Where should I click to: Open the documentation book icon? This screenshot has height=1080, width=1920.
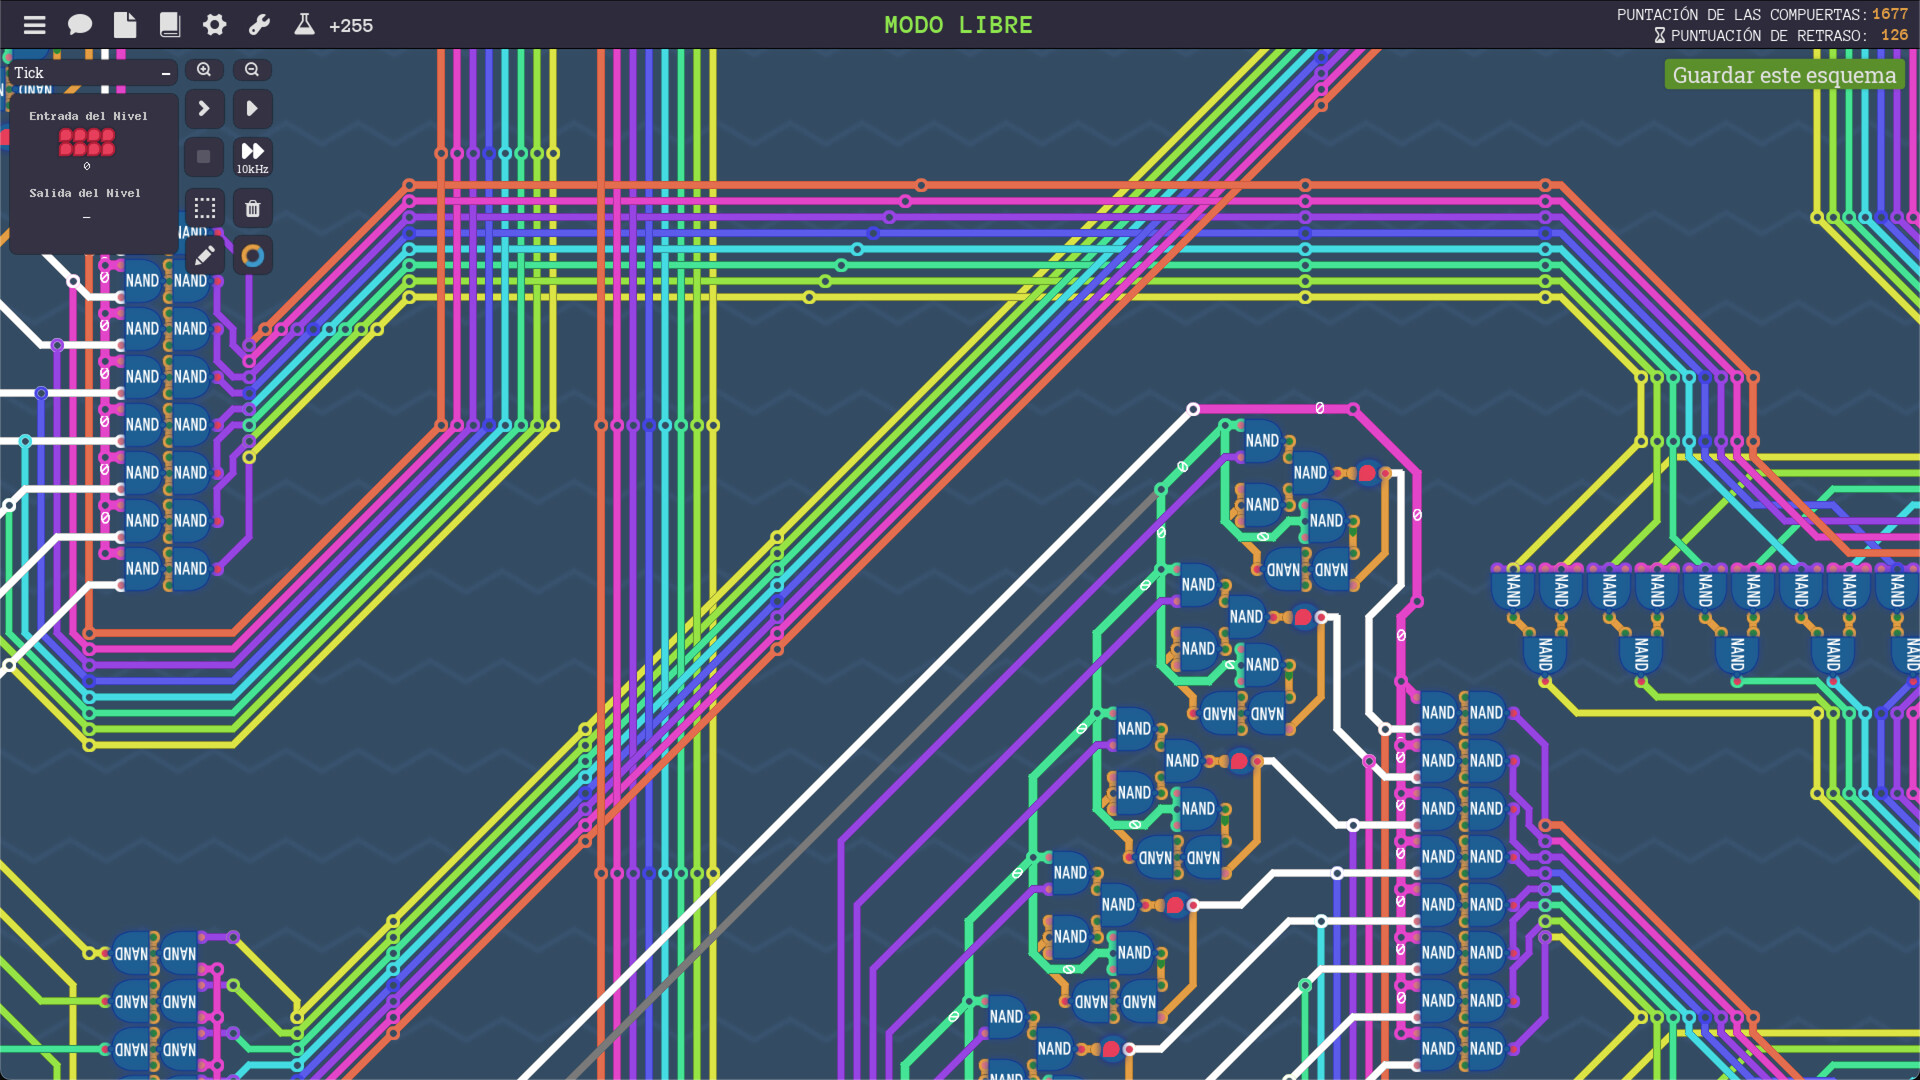pos(170,25)
